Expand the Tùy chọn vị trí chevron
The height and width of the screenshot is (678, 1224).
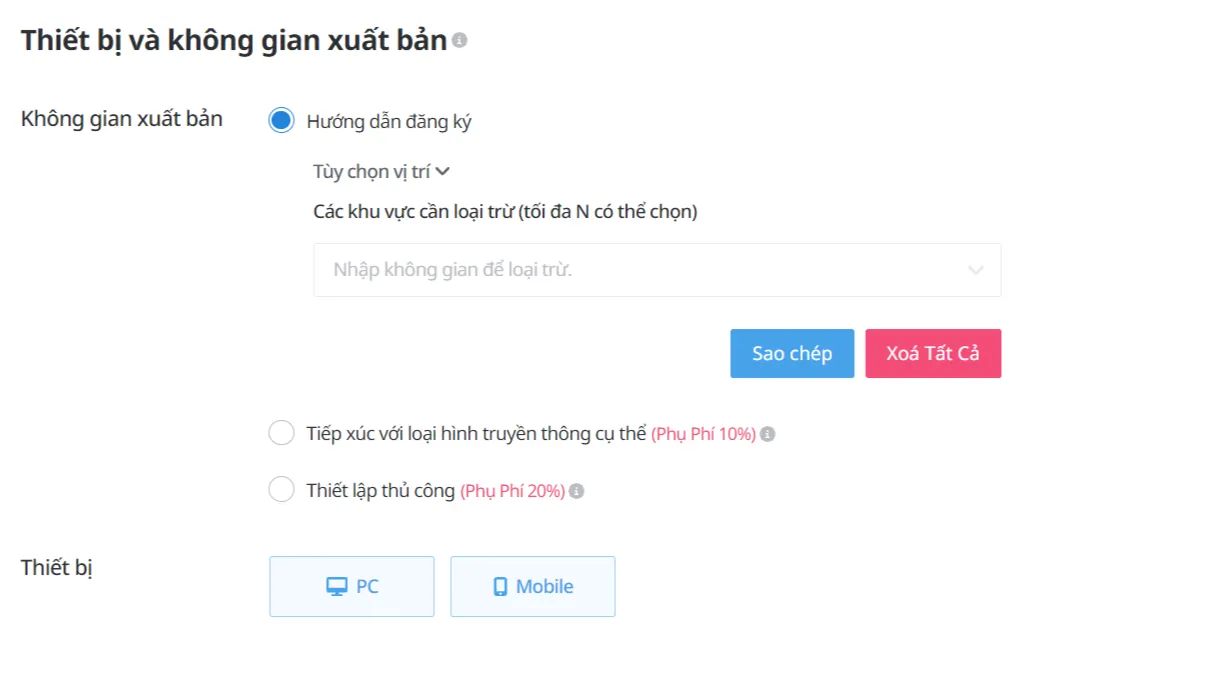(x=443, y=172)
